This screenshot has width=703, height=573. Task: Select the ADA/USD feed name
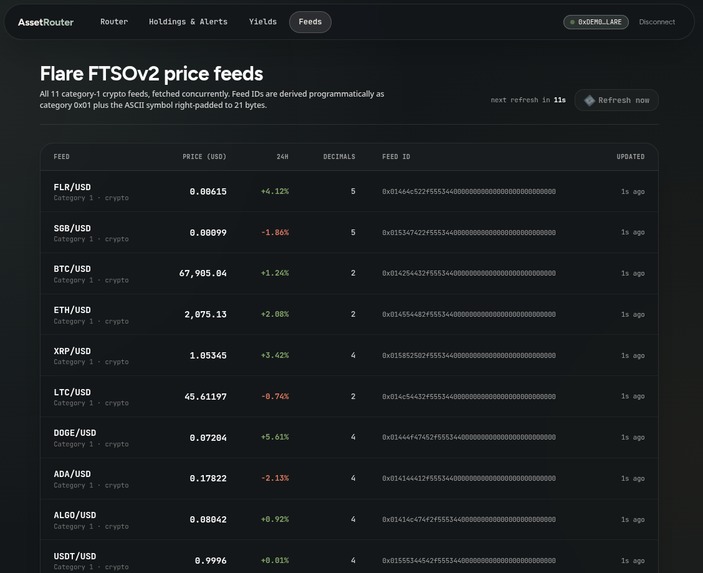pyautogui.click(x=72, y=474)
